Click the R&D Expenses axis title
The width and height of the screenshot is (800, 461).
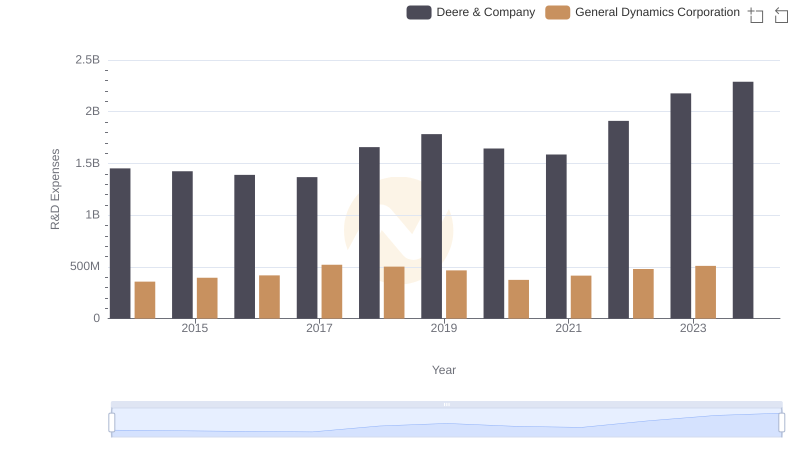tap(55, 189)
